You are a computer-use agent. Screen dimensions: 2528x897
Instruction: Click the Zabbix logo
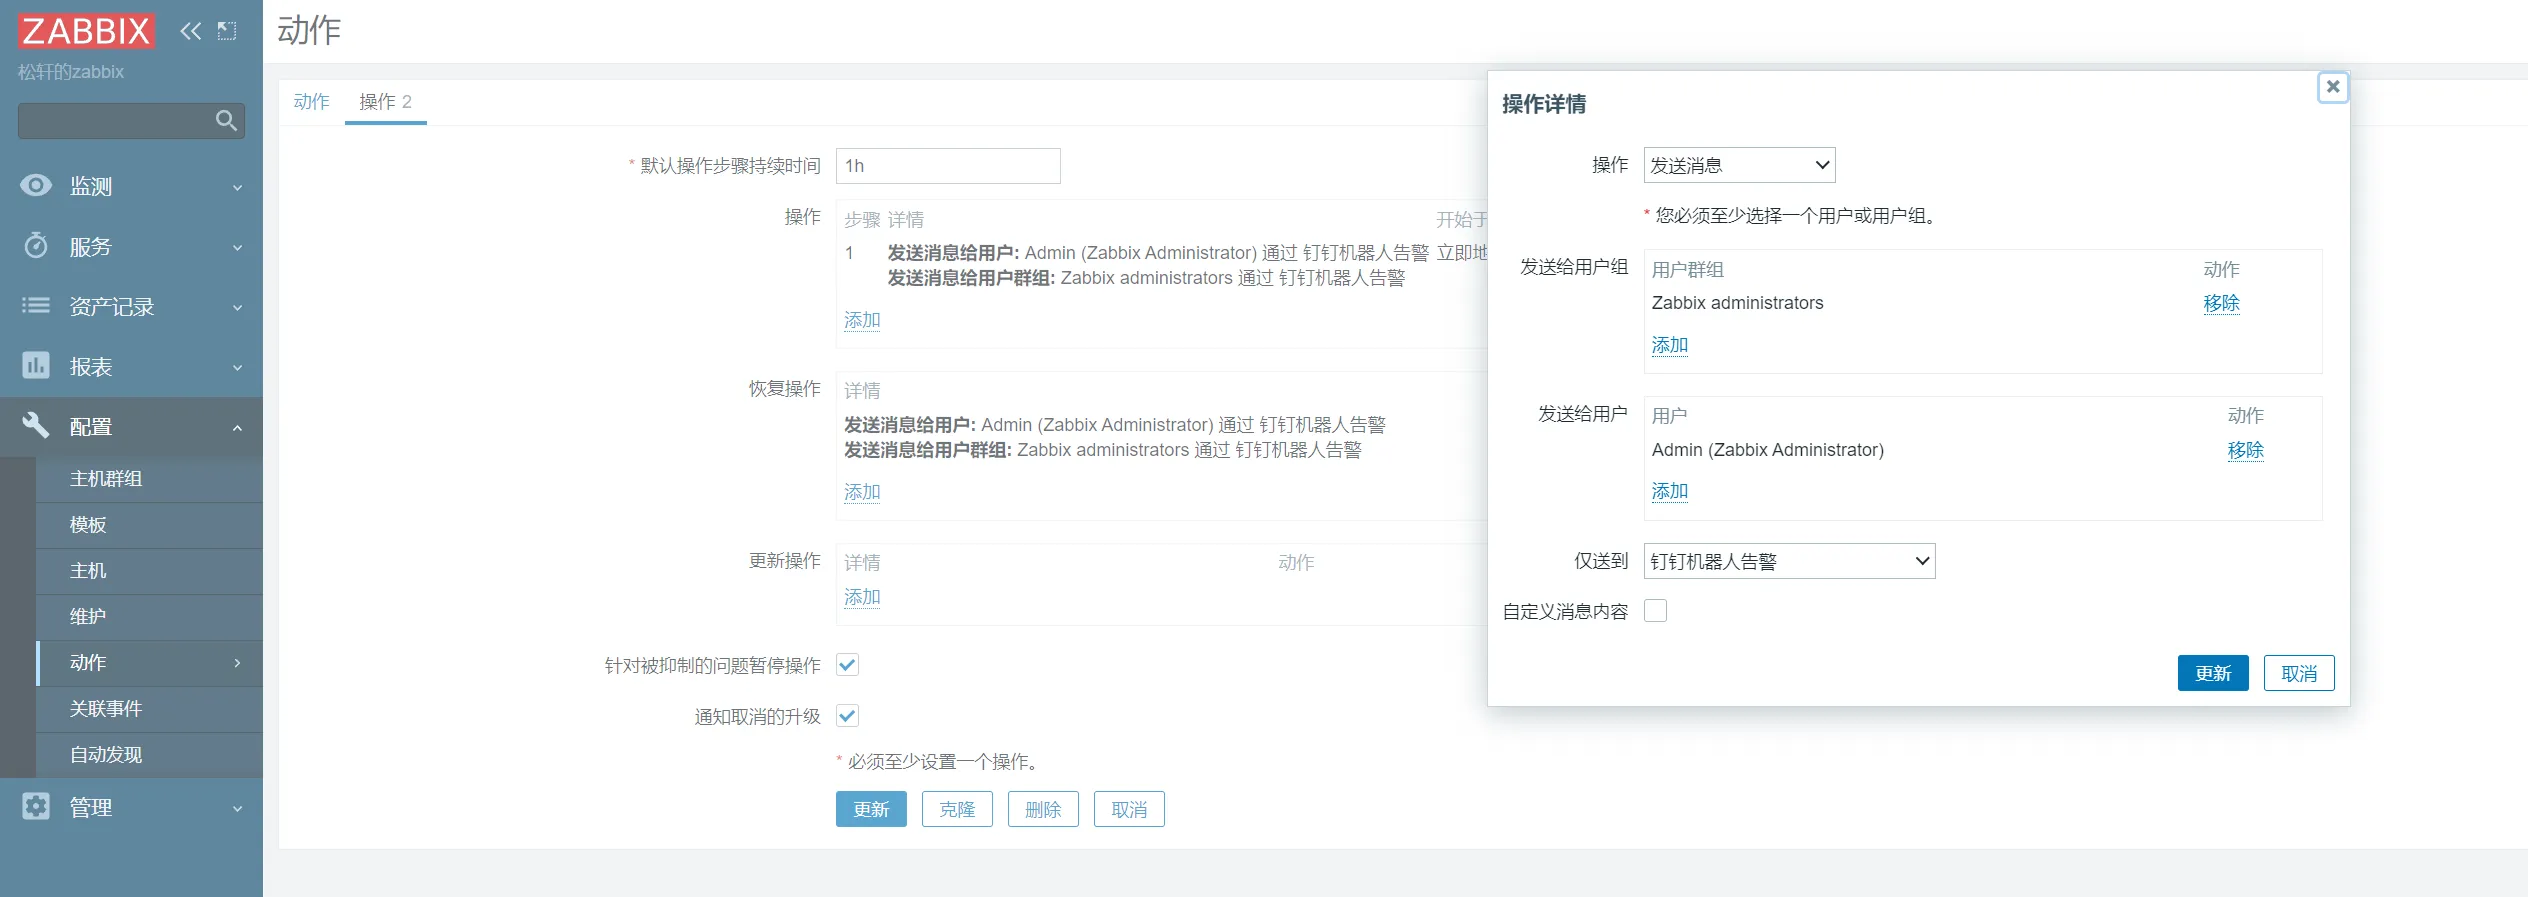pyautogui.click(x=86, y=31)
